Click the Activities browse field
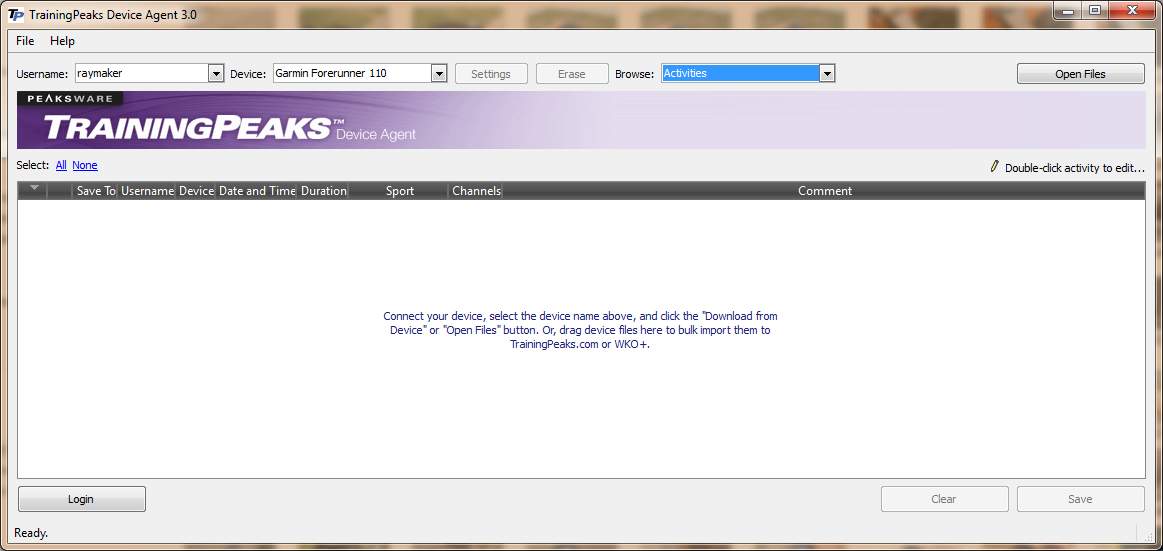The image size is (1163, 551). tap(740, 73)
